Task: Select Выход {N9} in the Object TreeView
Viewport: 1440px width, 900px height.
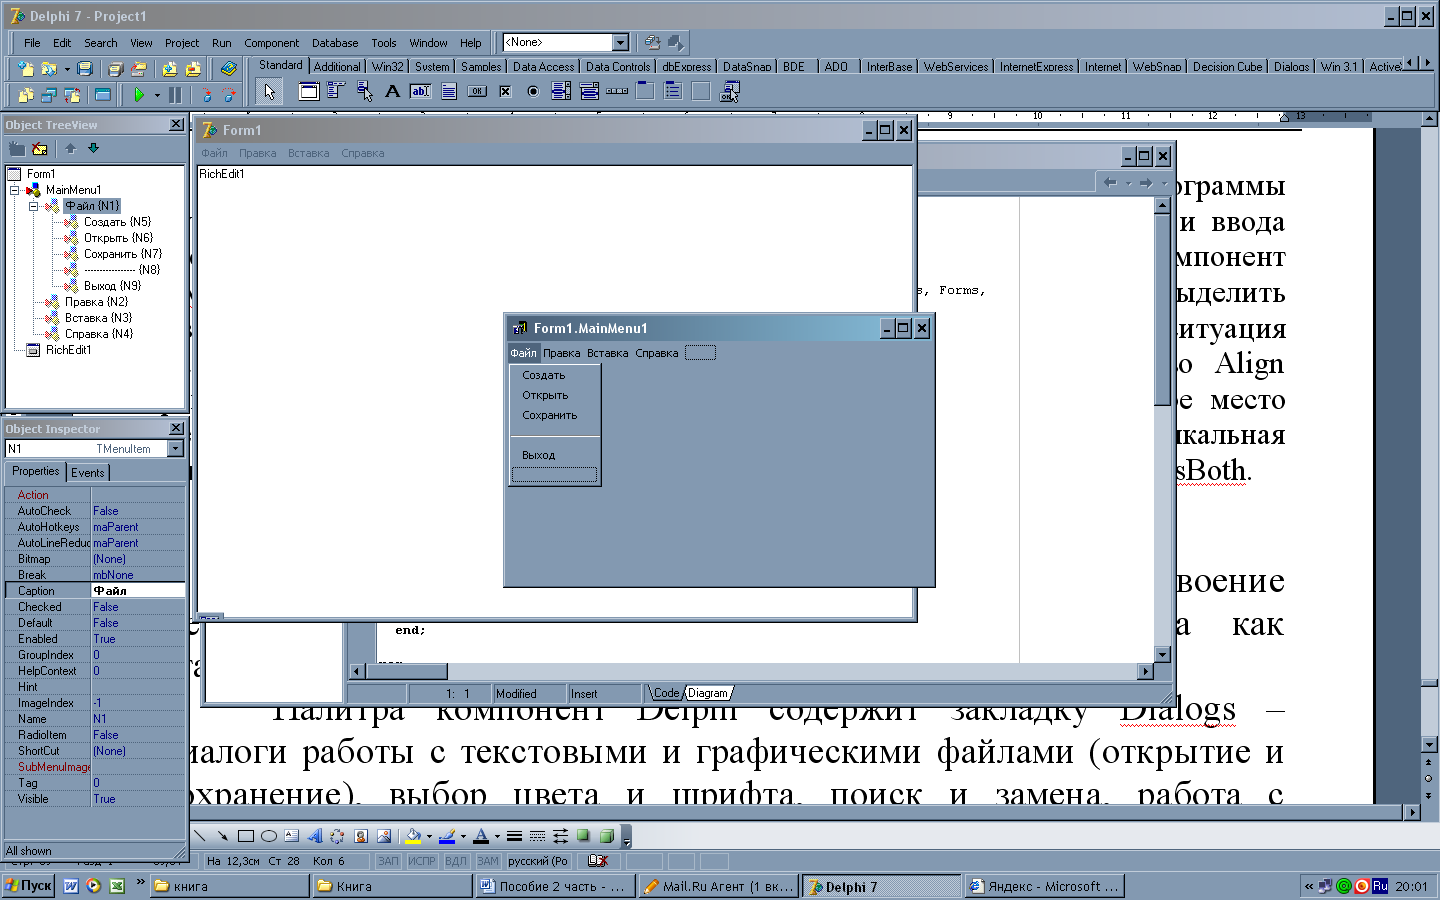Action: [112, 286]
